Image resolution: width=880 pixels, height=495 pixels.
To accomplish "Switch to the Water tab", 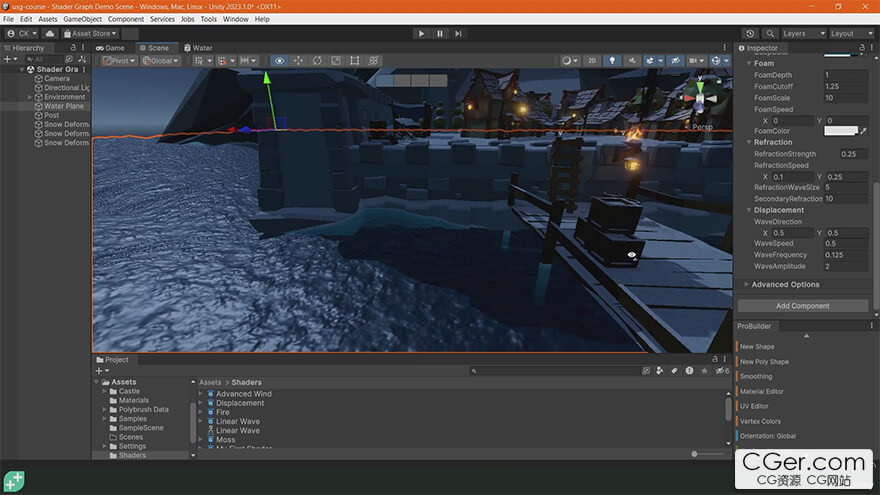I will (x=198, y=48).
